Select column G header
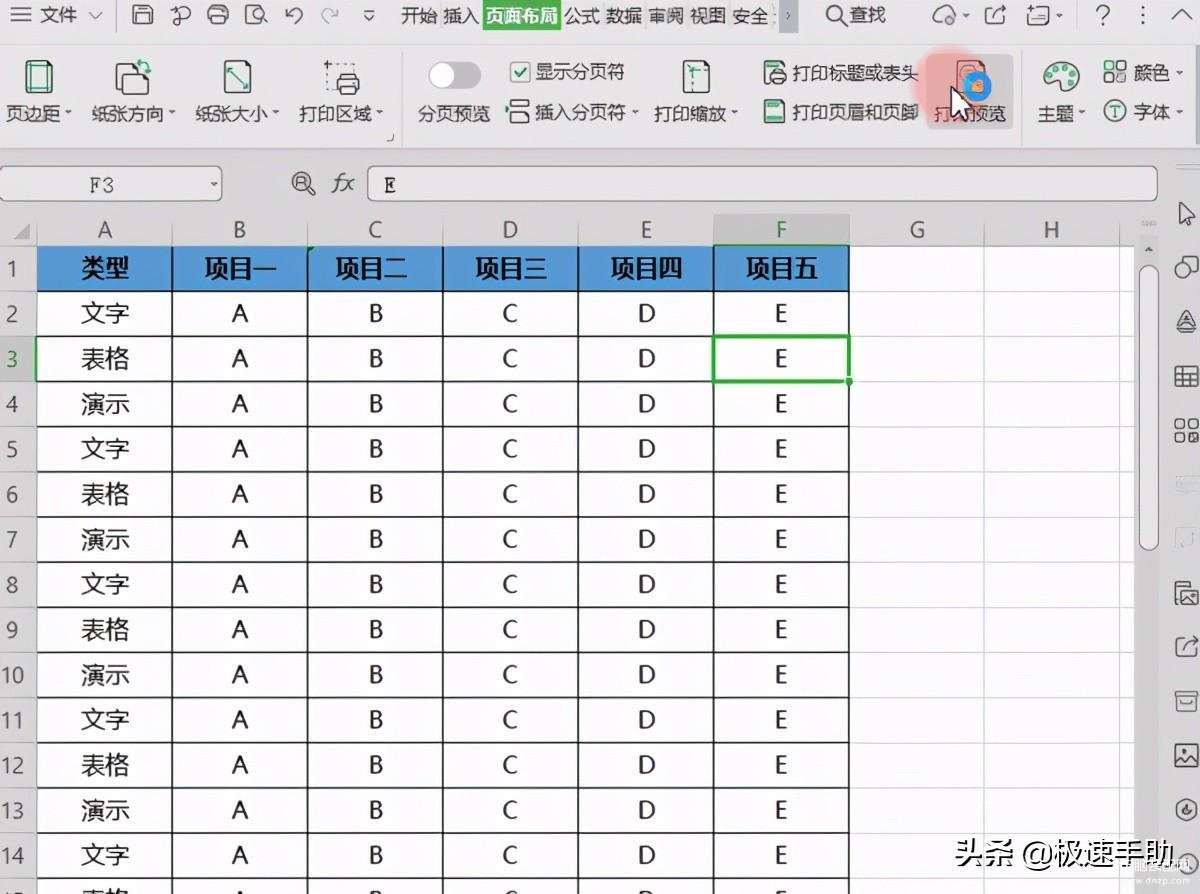Image resolution: width=1200 pixels, height=894 pixels. [x=917, y=230]
